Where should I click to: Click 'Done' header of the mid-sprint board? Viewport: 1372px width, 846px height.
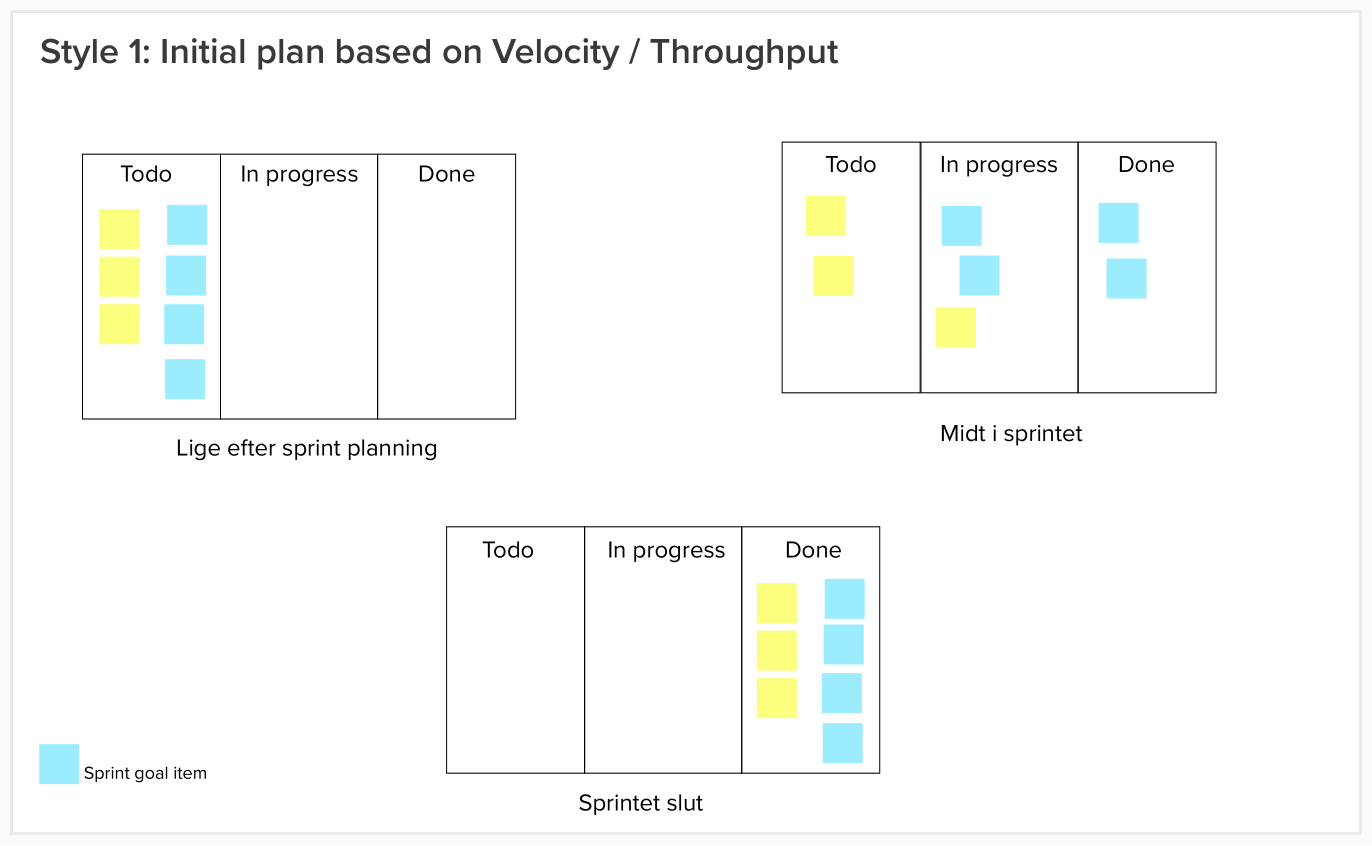(1146, 164)
